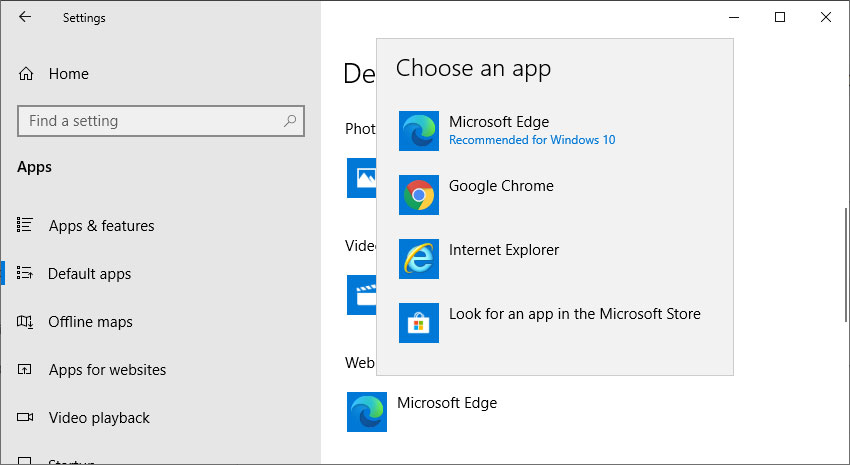Maximize the Settings window
The width and height of the screenshot is (850, 465).
(780, 17)
